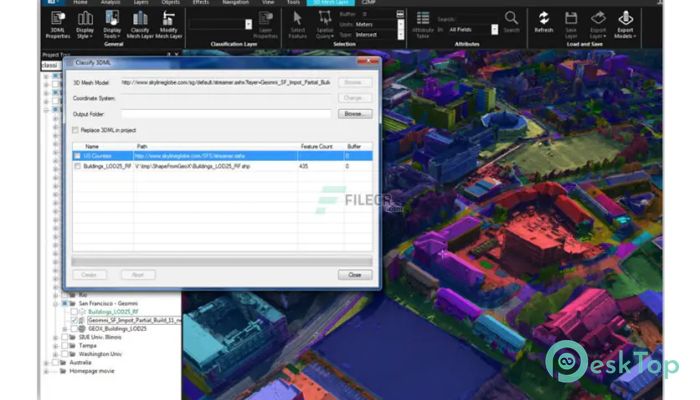
Task: Click the Buffer value input field
Action: coord(379,14)
